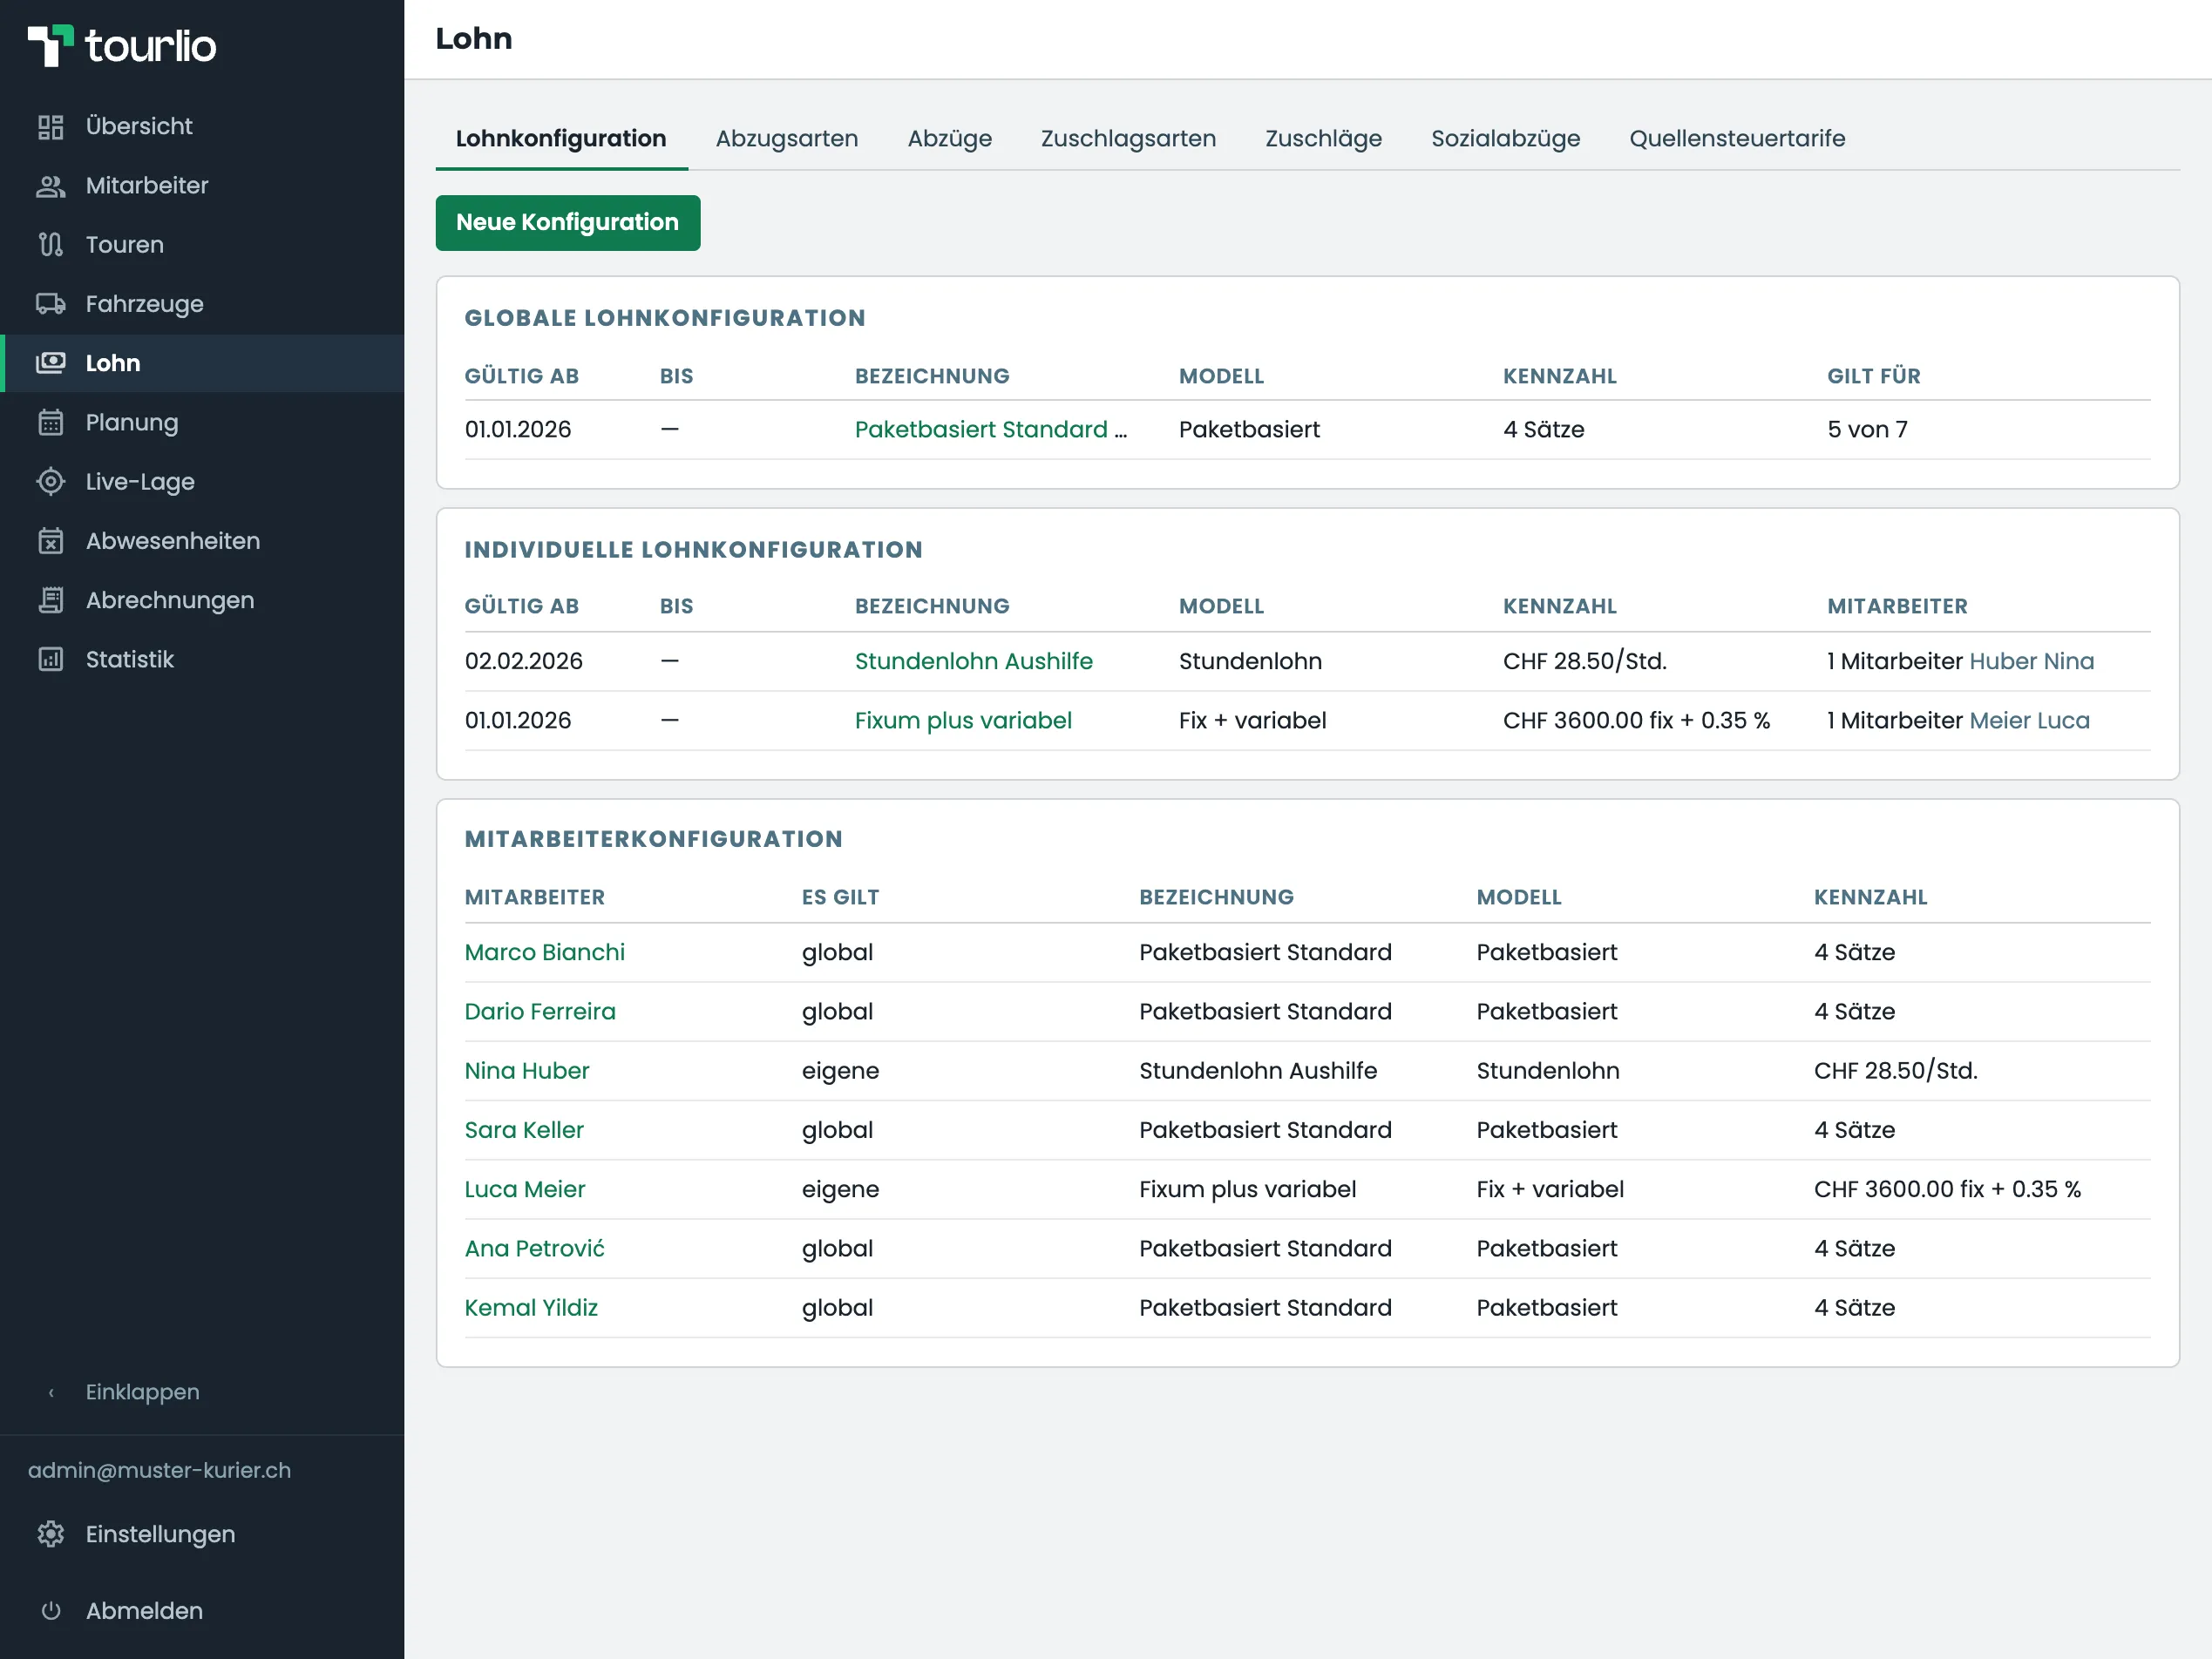Screen dimensions: 2212x1659
Task: Open Abwesenheiten calendar-x icon
Action: tap(51, 541)
